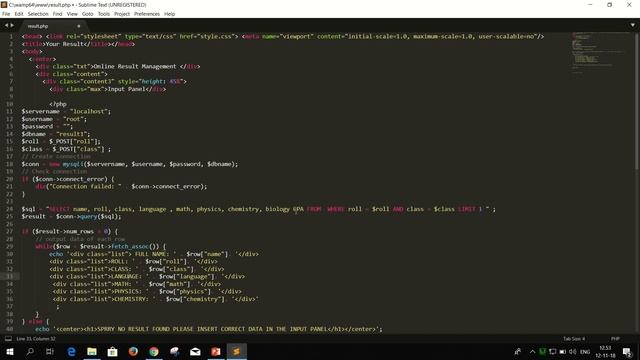This screenshot has width=640, height=360.
Task: Click the 'Connection failed' die statement
Action: pos(121,187)
